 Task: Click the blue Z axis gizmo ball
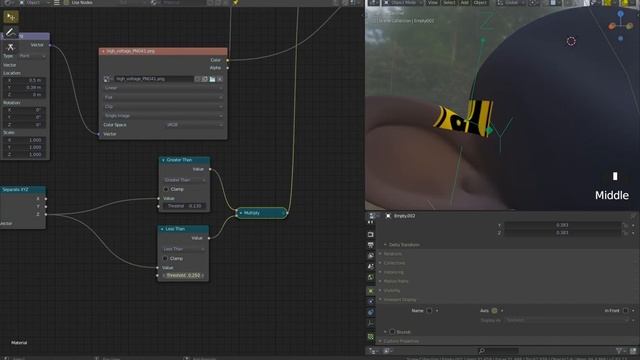[620, 14]
